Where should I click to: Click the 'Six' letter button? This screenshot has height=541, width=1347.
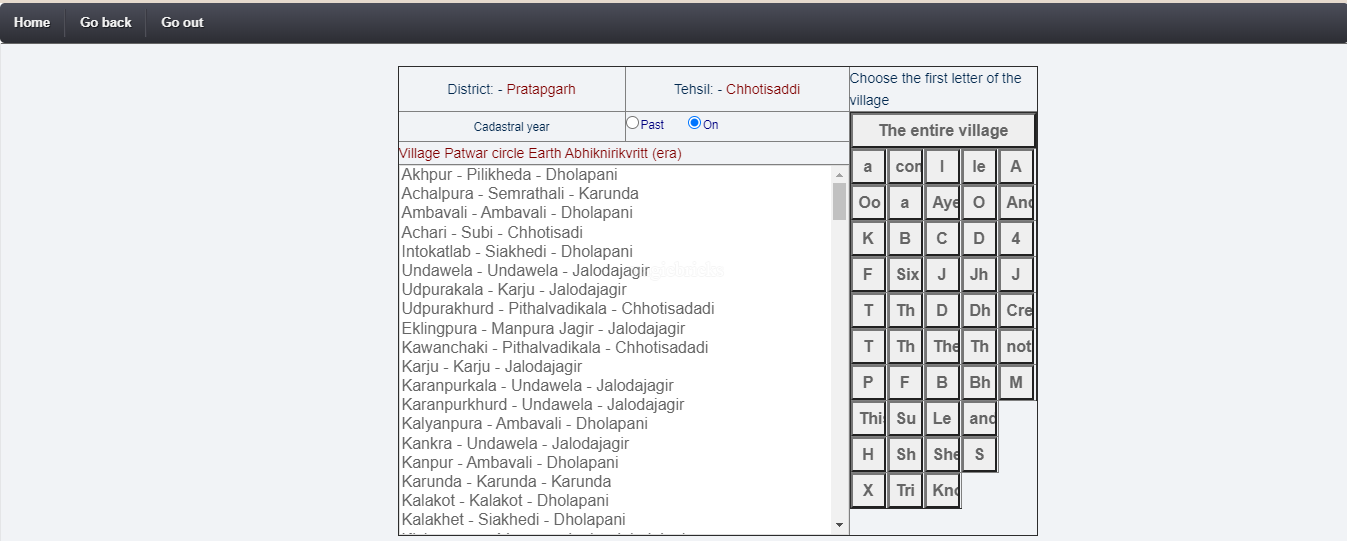[x=906, y=274]
